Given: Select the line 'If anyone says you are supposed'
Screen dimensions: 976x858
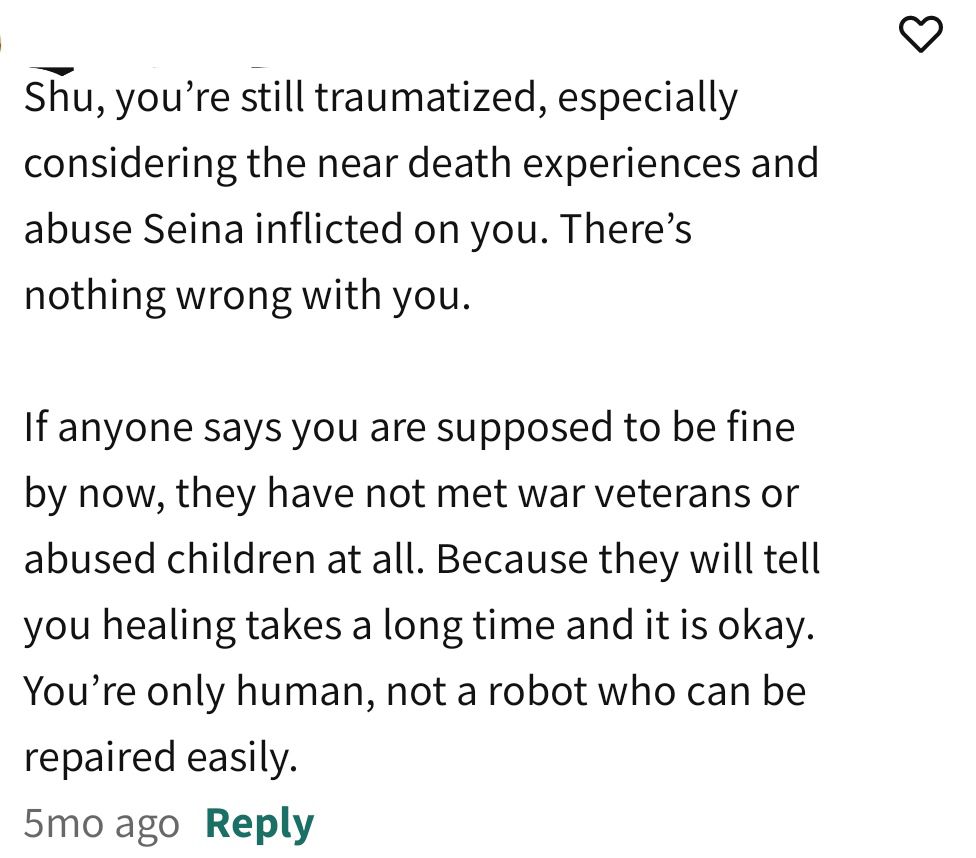Looking at the screenshot, I should [410, 428].
